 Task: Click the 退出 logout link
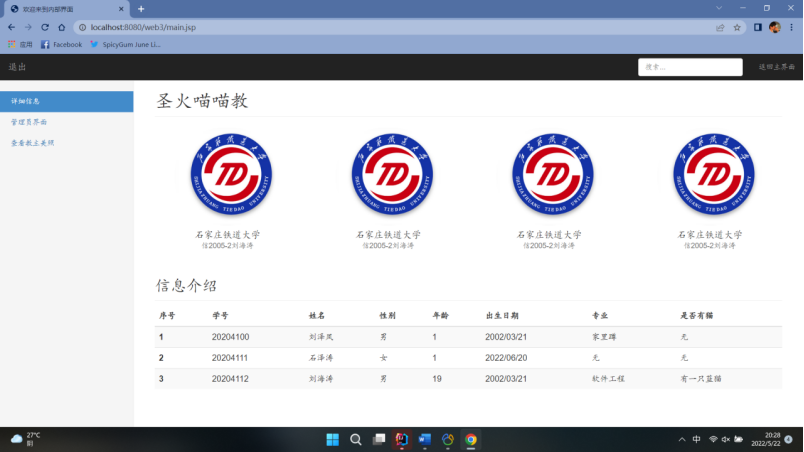[17, 67]
